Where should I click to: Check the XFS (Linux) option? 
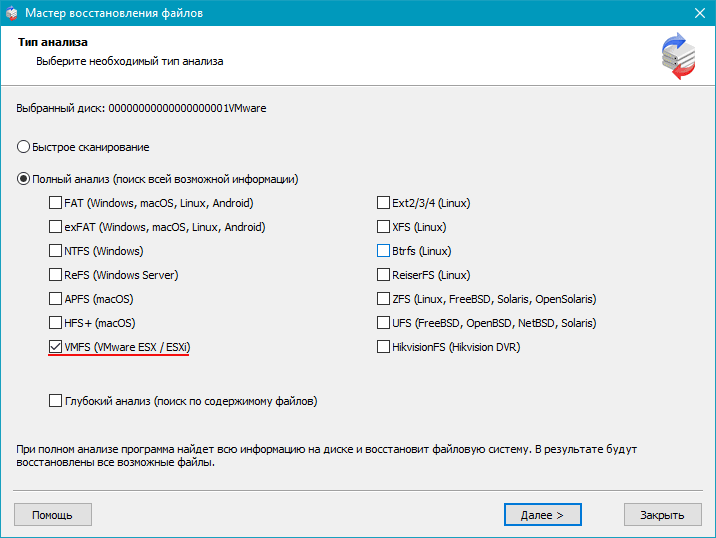(383, 227)
